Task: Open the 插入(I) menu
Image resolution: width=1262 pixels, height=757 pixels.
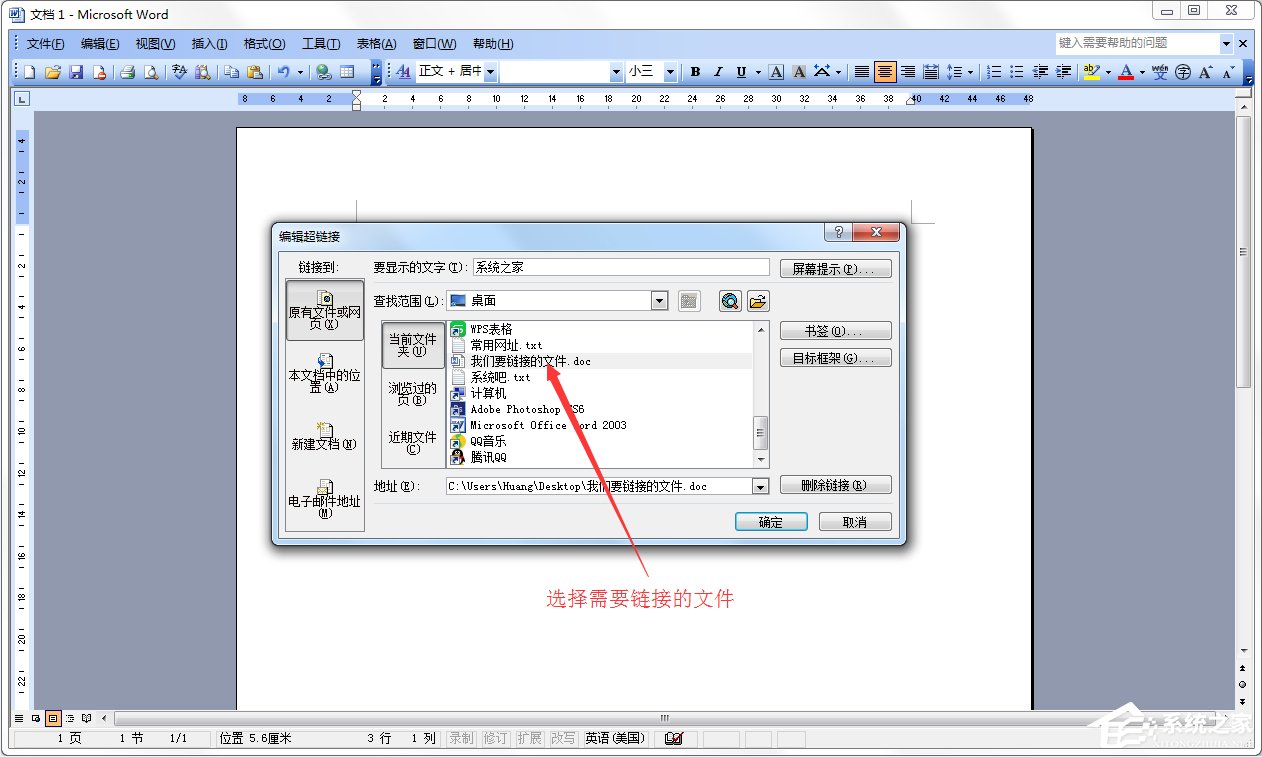Action: pyautogui.click(x=209, y=44)
